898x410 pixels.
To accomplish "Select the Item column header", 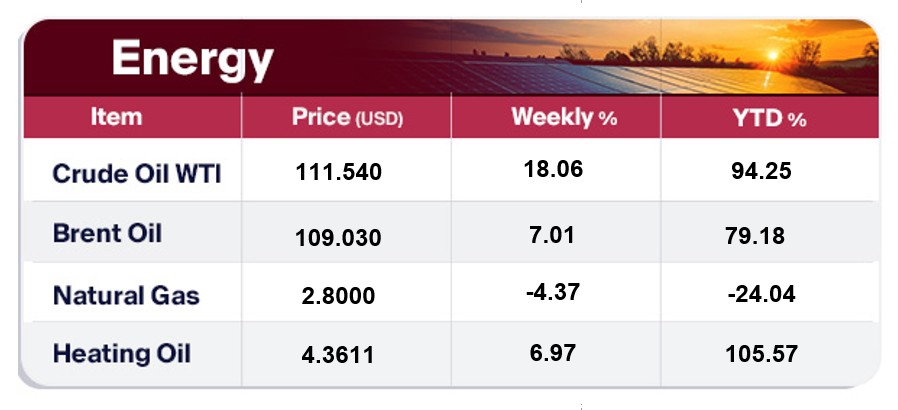I will pos(116,117).
